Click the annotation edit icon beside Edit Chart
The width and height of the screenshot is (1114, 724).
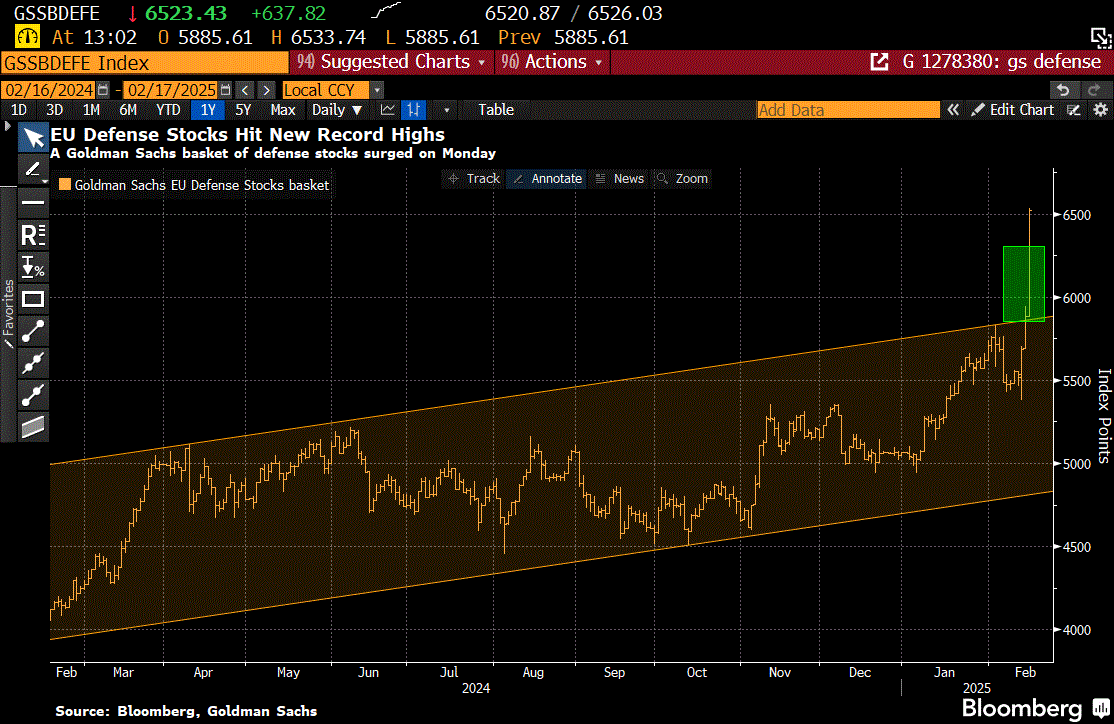pyautogui.click(x=1074, y=110)
